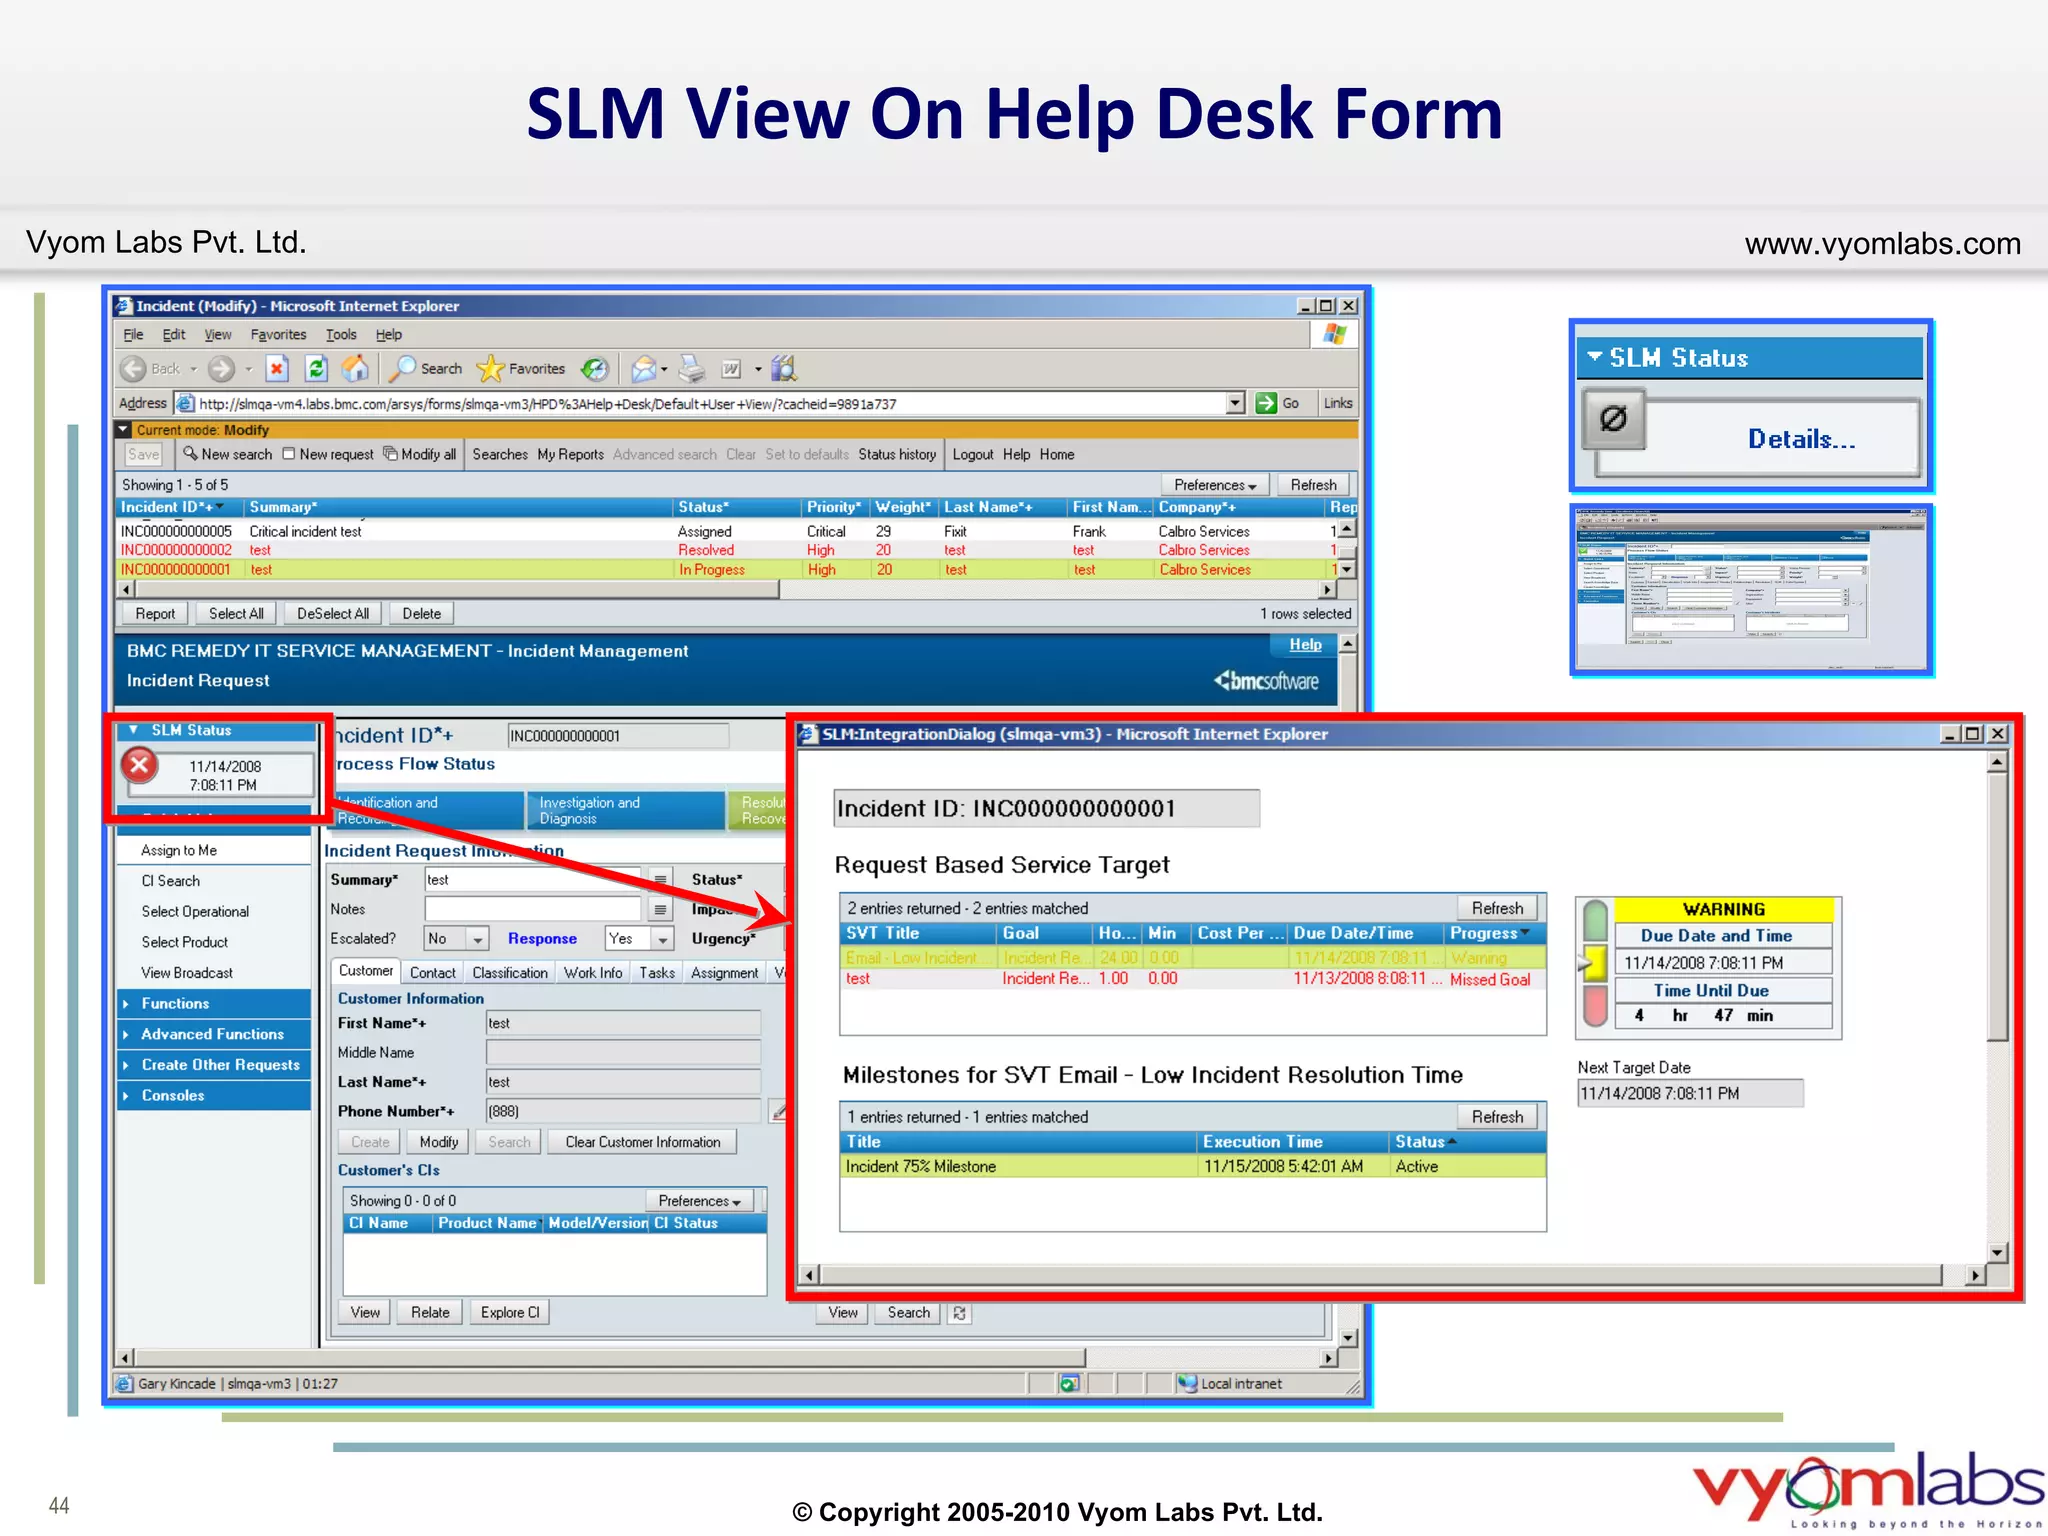The width and height of the screenshot is (2048, 1536).
Task: Open Favorites star in toolbar
Action: 490,369
